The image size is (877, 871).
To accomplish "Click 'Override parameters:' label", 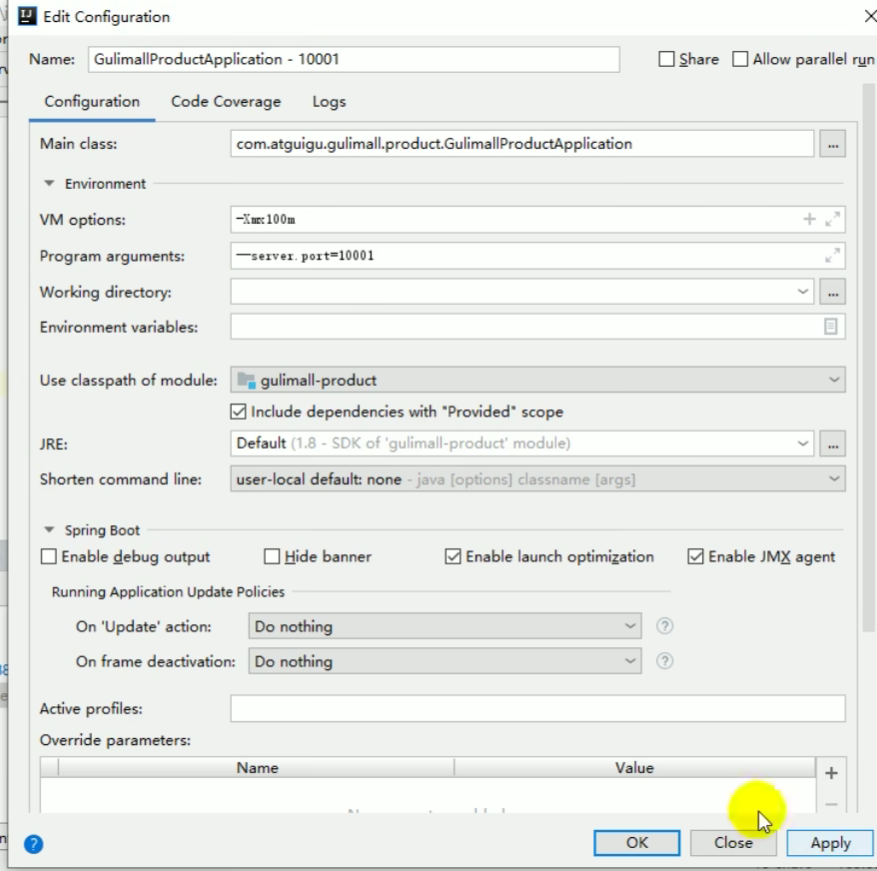I will pyautogui.click(x=115, y=740).
